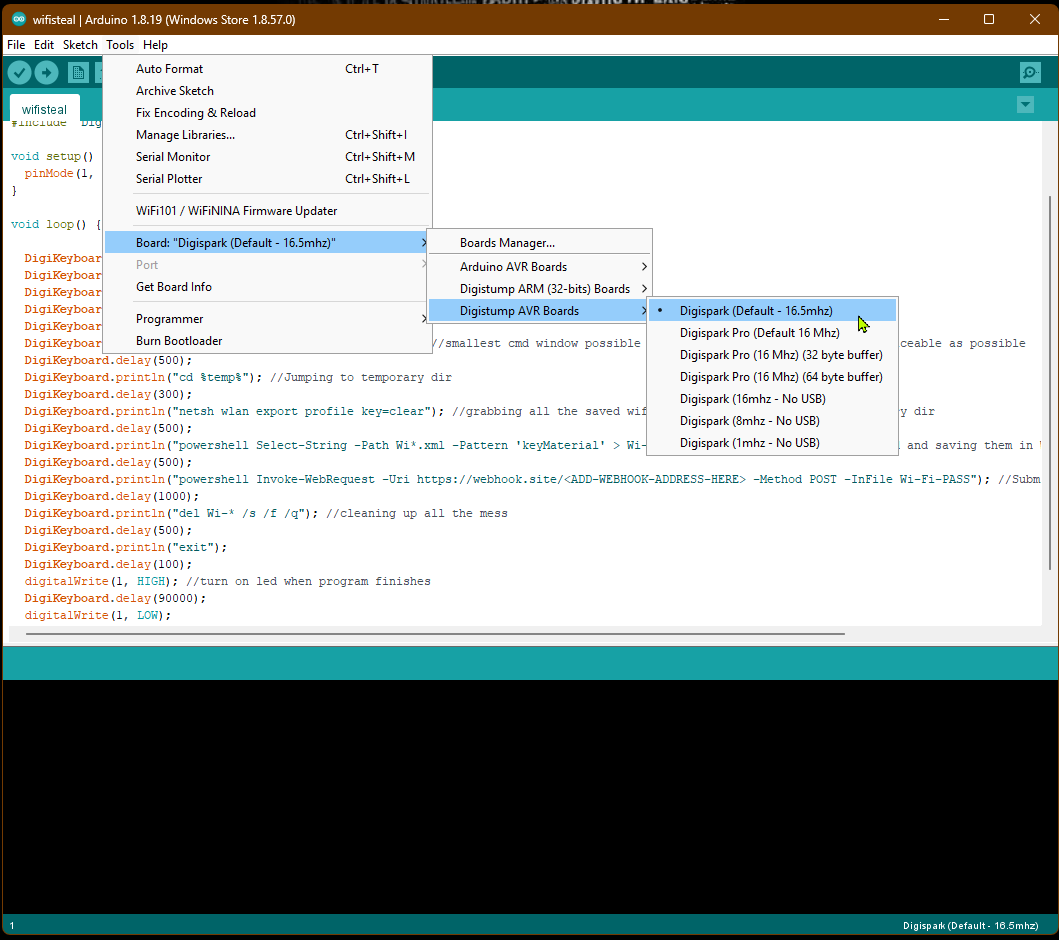This screenshot has height=940, width=1059.
Task: Expand Digistump AVR Boards submenu
Action: coord(540,311)
